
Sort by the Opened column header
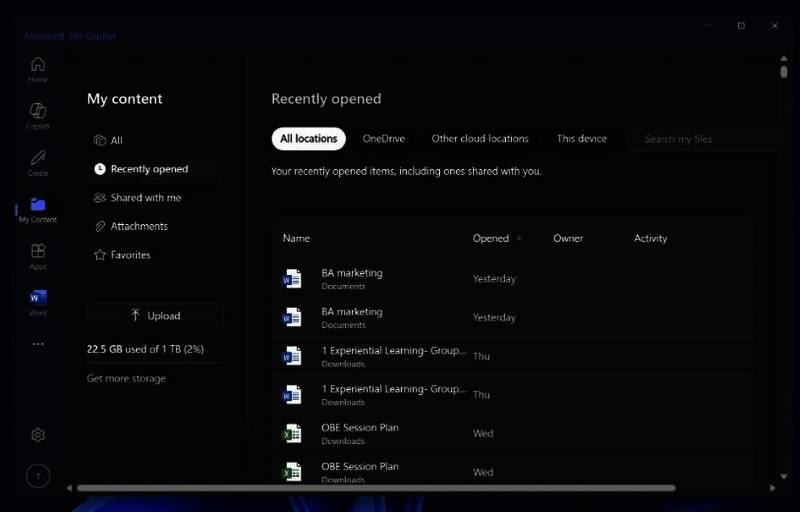coord(491,238)
